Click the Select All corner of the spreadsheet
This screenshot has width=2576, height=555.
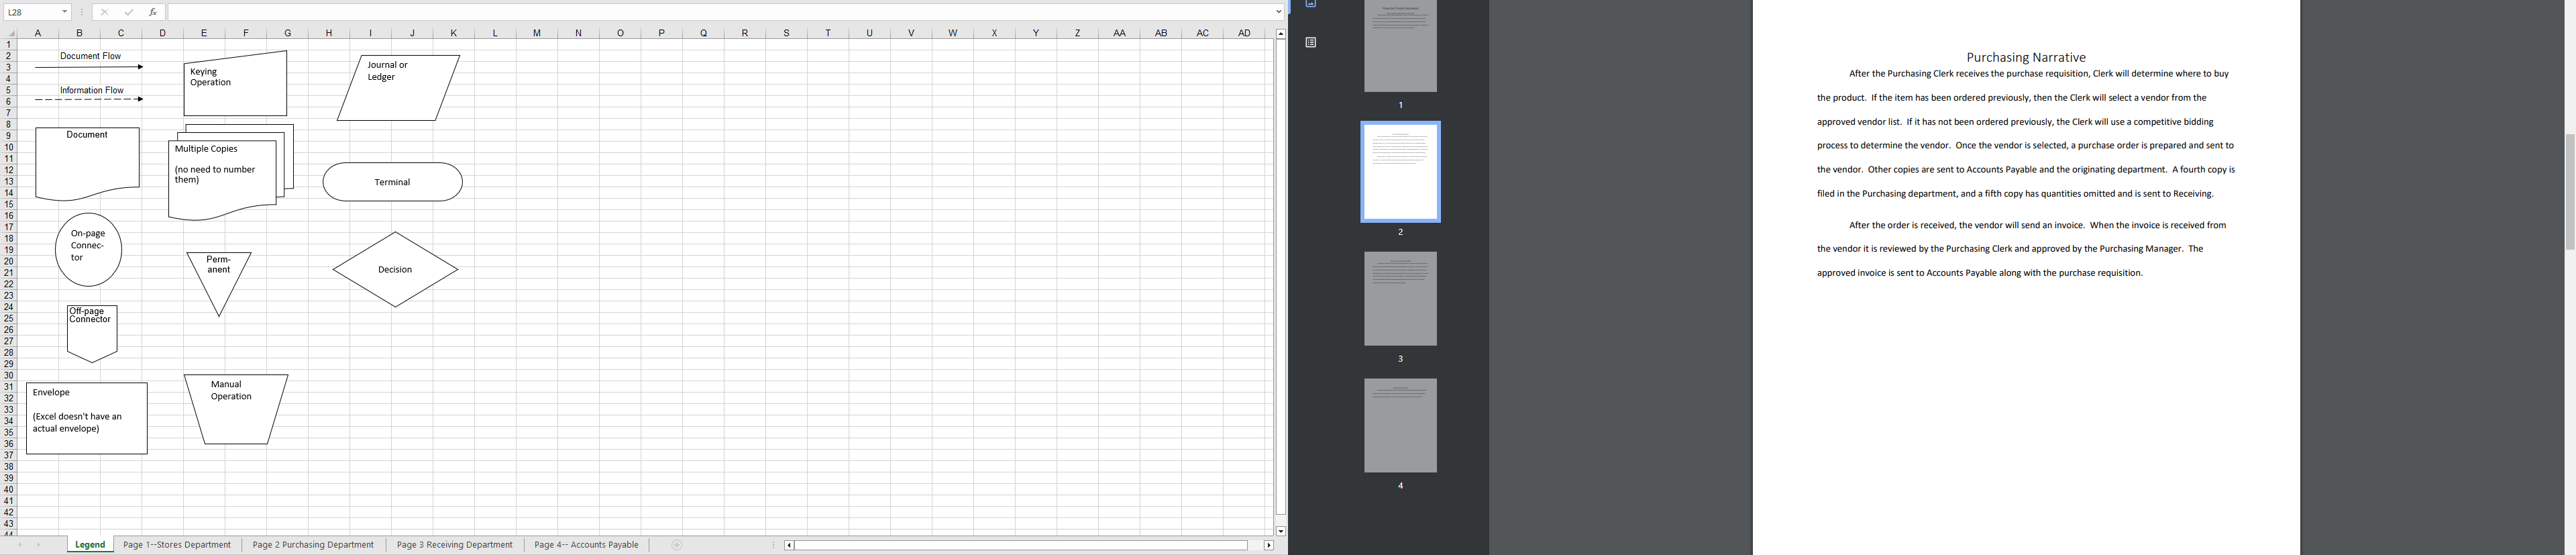[9, 33]
